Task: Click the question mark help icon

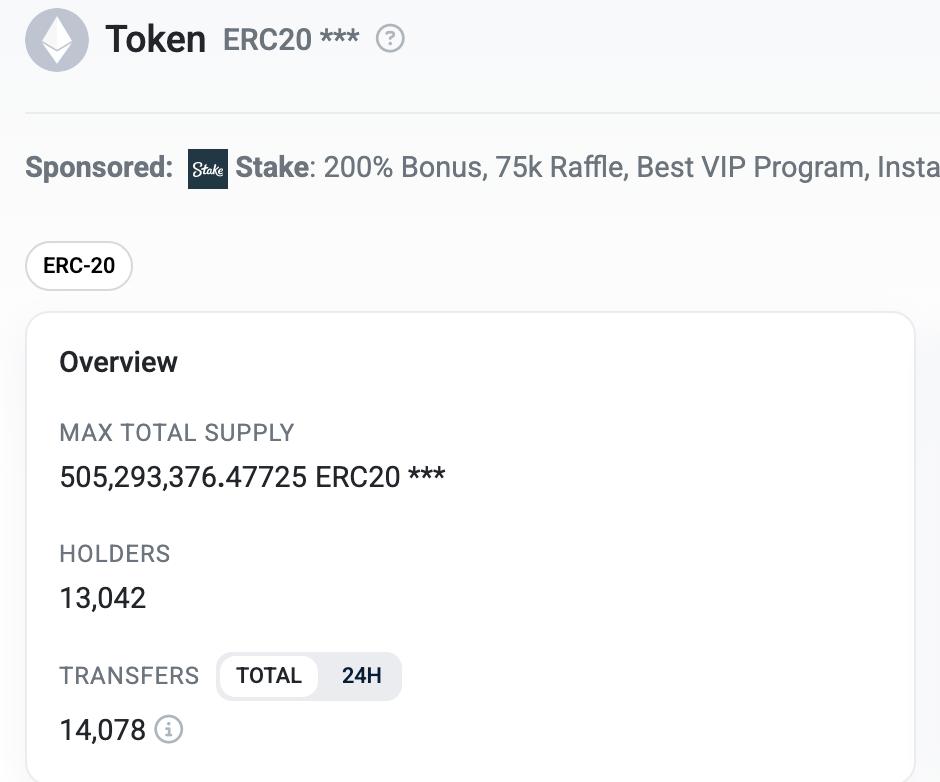Action: (x=390, y=39)
